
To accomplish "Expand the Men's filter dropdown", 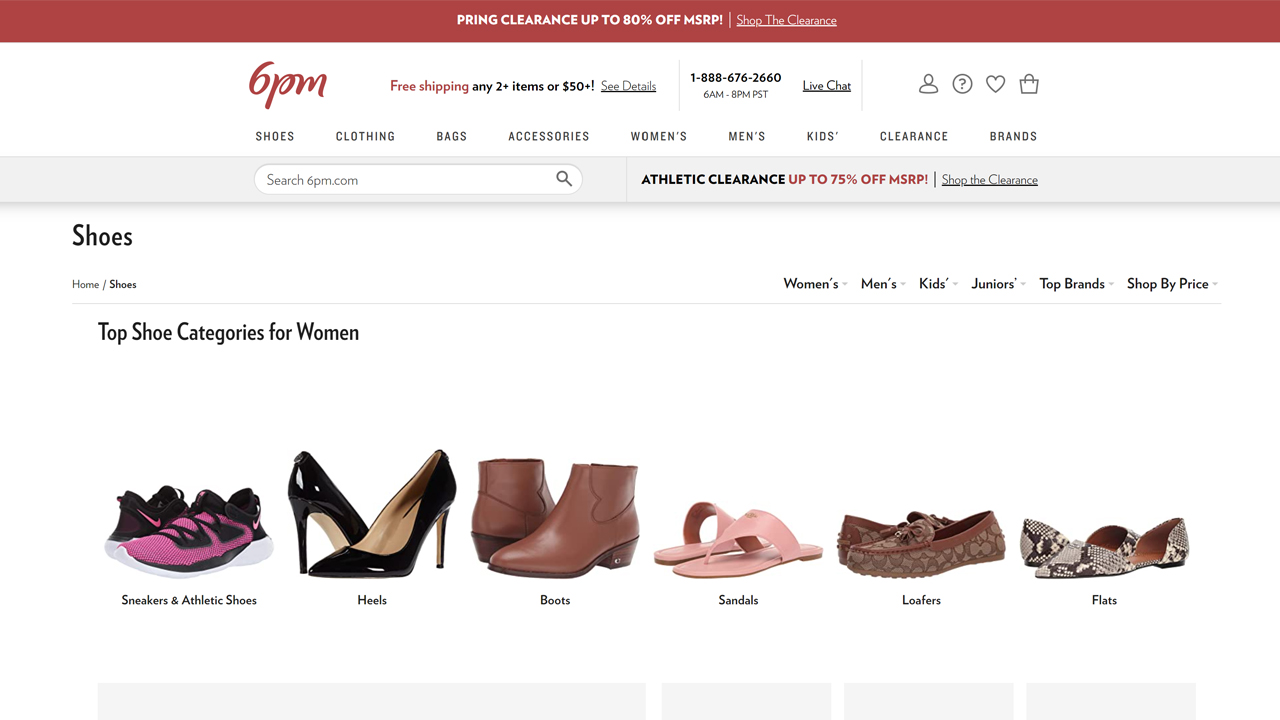I will pyautogui.click(x=878, y=283).
